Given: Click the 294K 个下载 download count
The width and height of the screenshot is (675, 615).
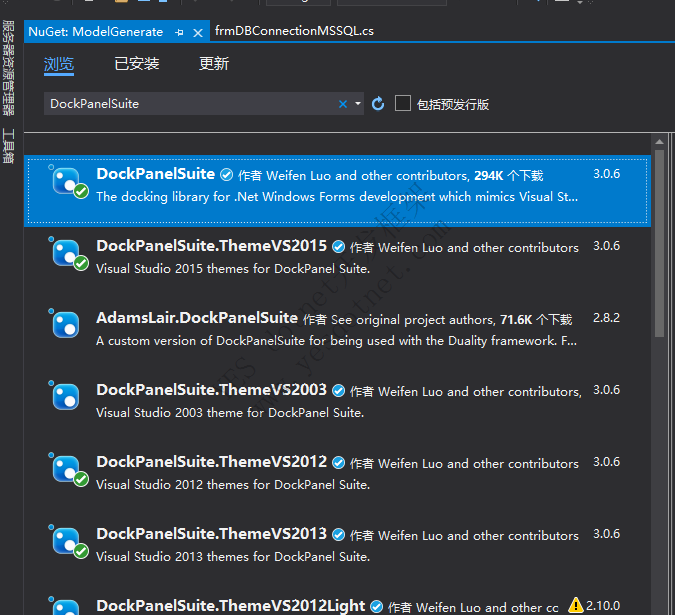Looking at the screenshot, I should [509, 176].
